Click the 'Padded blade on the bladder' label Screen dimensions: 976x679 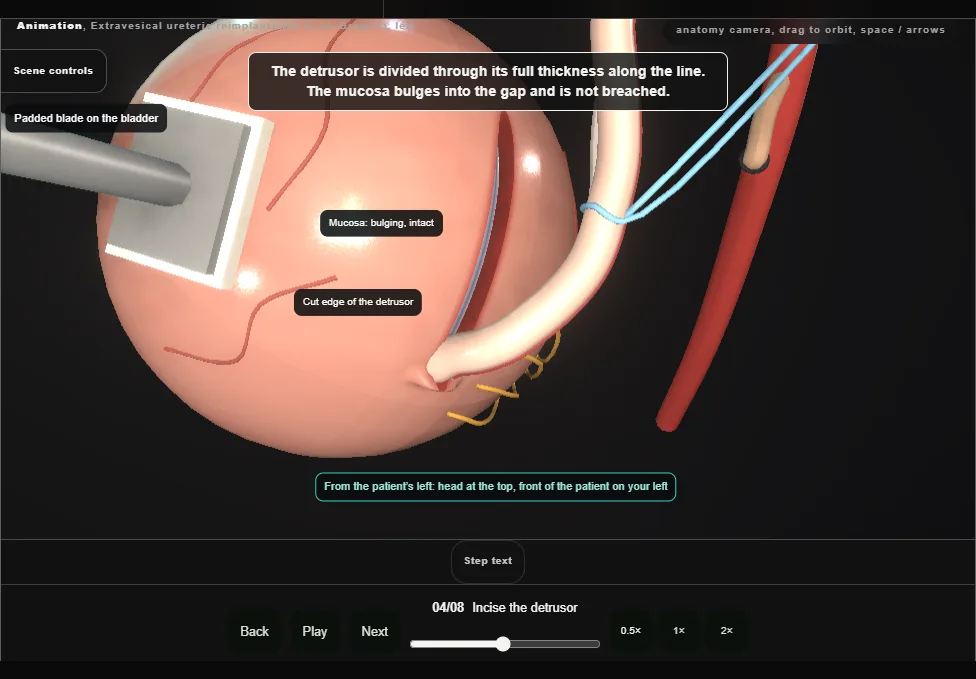87,118
